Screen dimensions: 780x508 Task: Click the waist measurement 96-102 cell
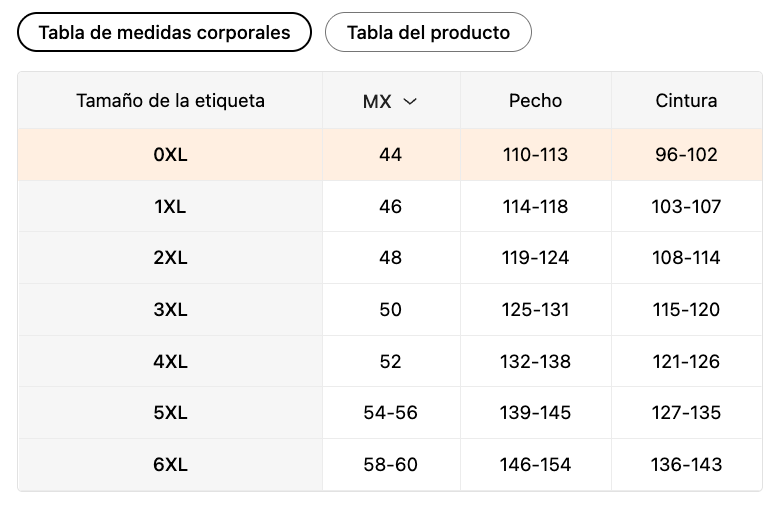[686, 155]
